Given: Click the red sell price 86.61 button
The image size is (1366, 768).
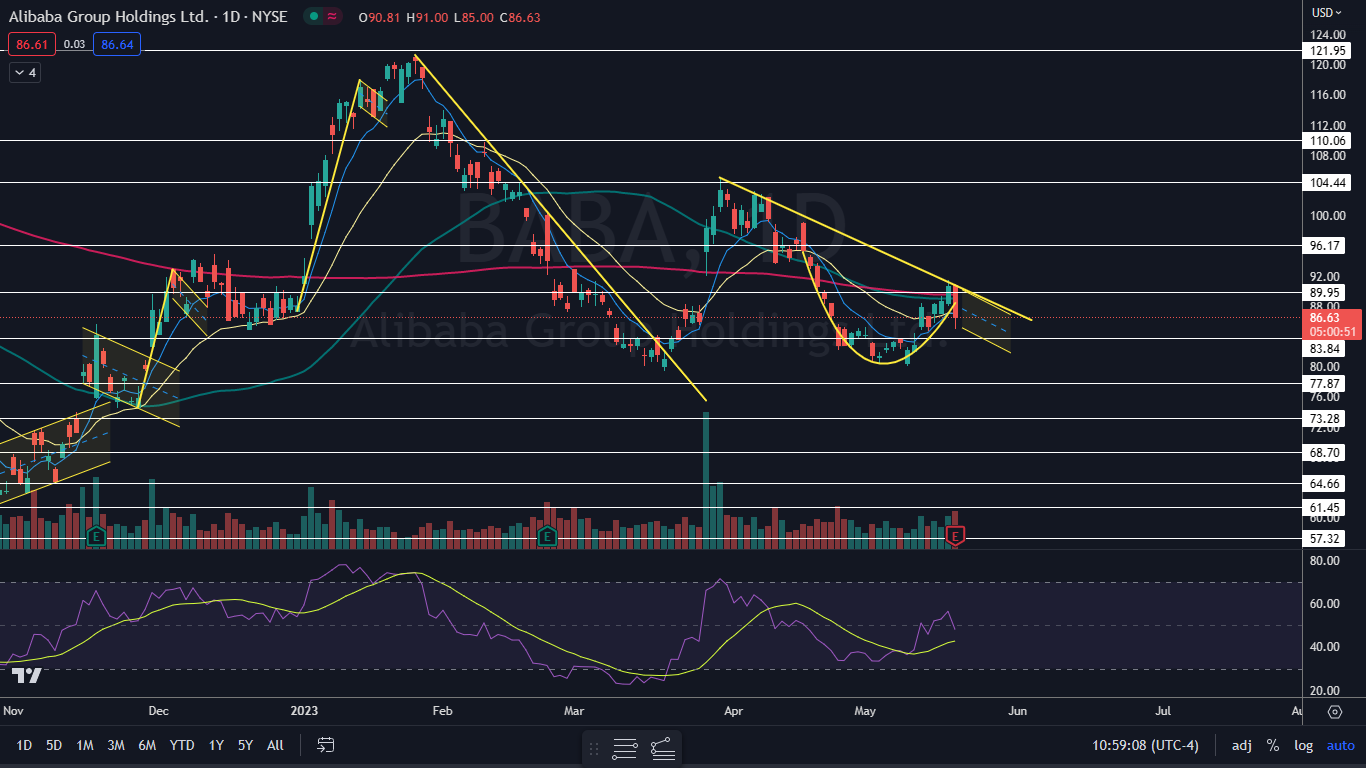Looking at the screenshot, I should point(32,44).
